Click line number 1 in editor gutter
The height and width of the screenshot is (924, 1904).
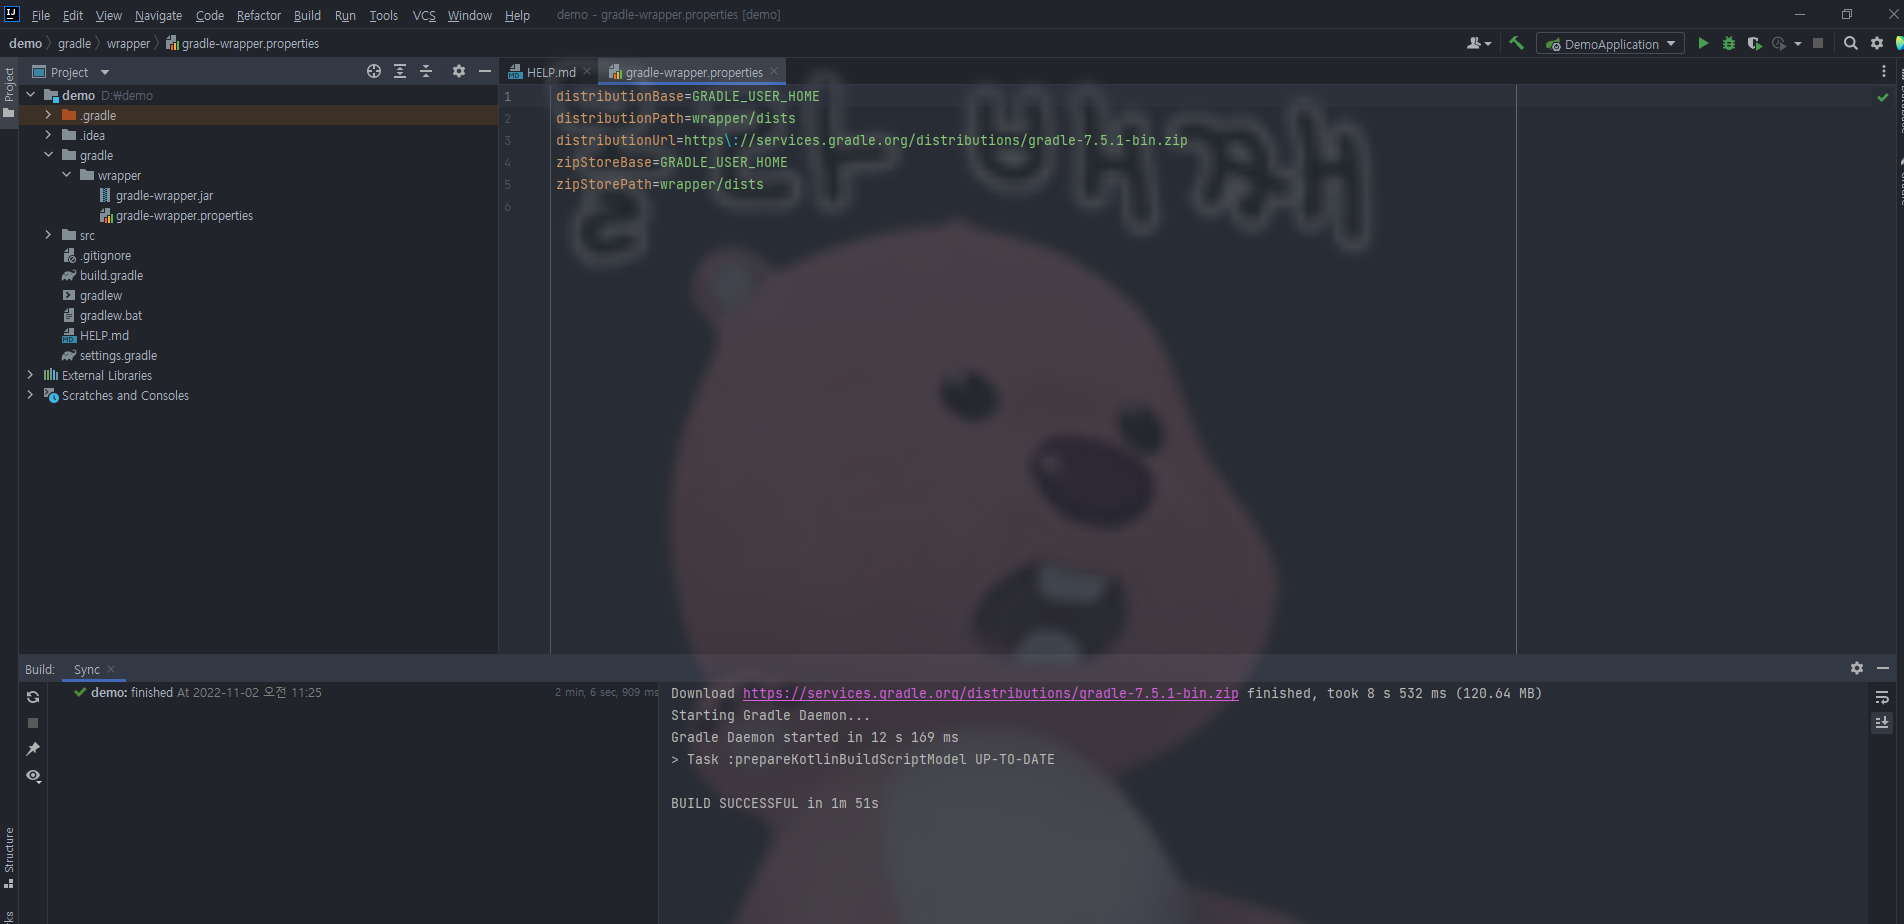[508, 97]
